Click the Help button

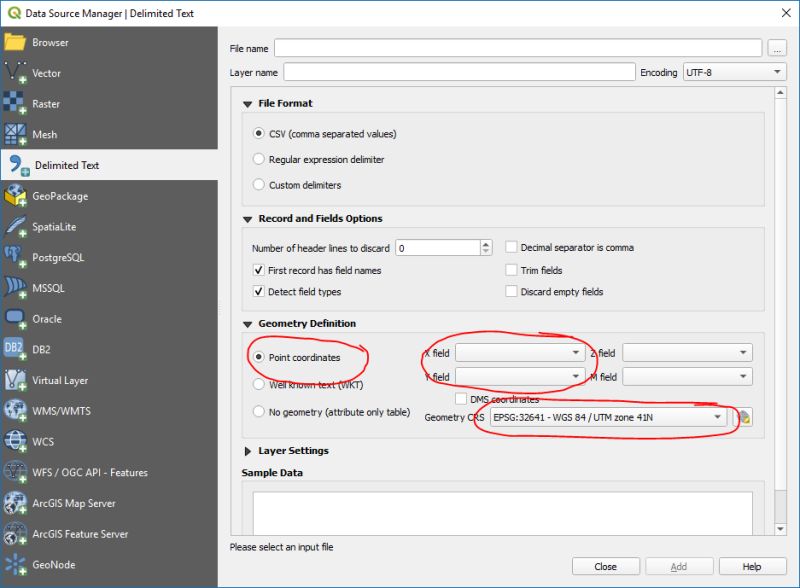point(750,565)
